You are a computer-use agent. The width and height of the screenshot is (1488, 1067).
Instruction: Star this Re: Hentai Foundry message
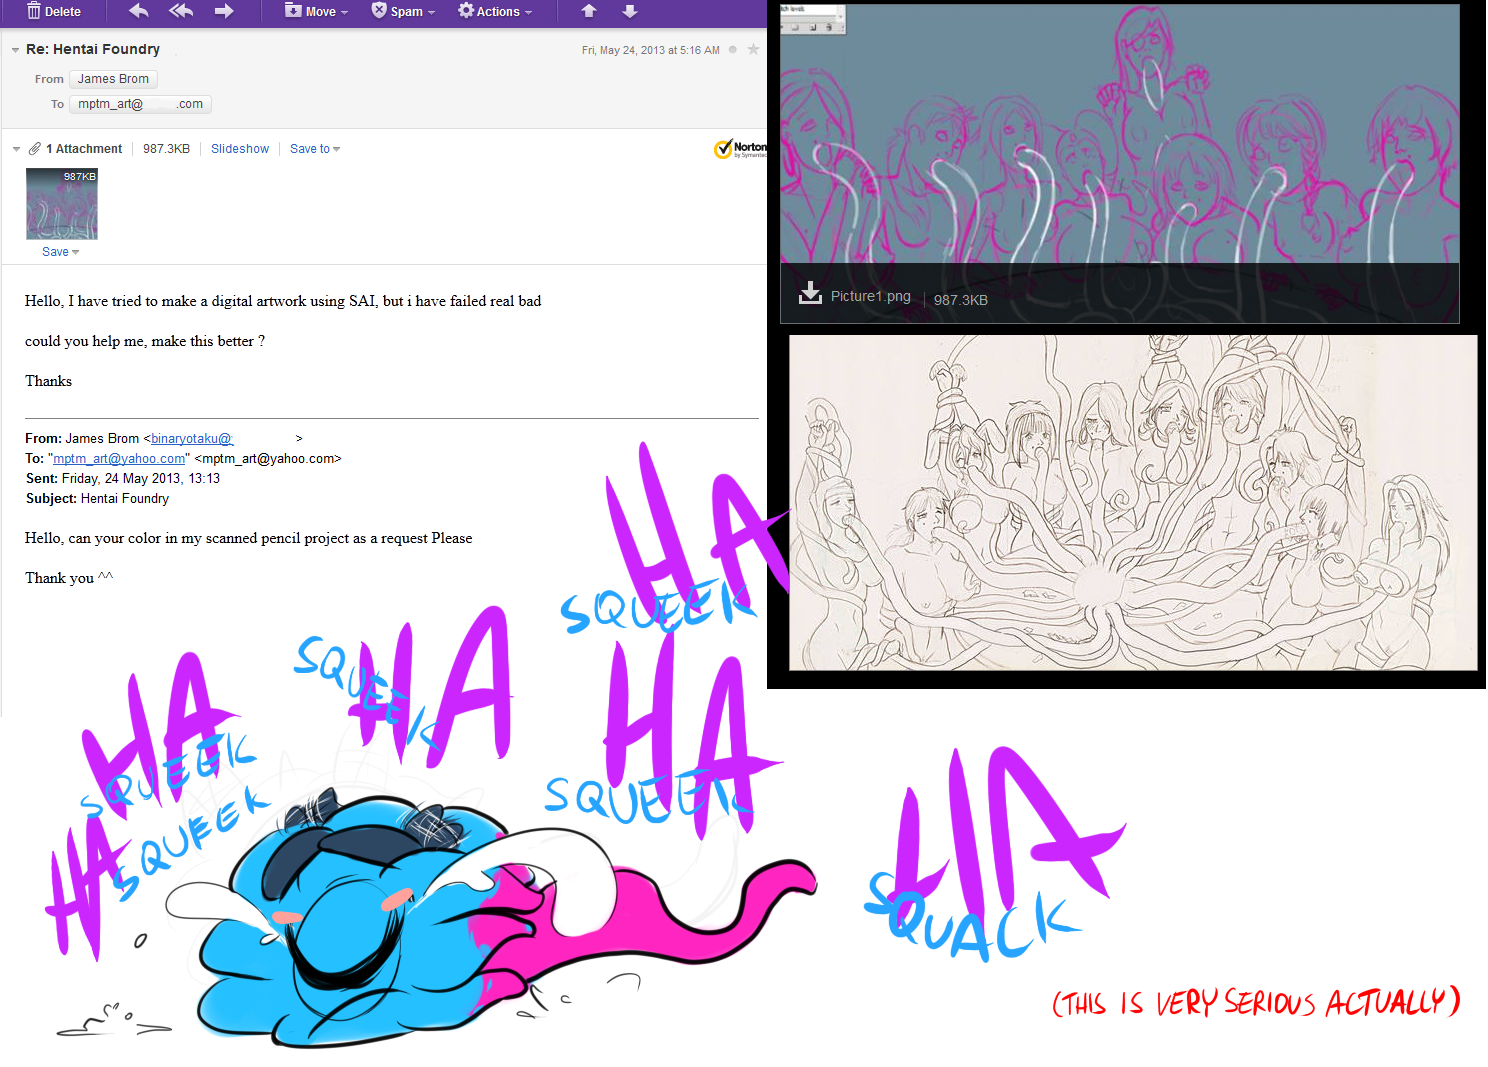click(753, 49)
